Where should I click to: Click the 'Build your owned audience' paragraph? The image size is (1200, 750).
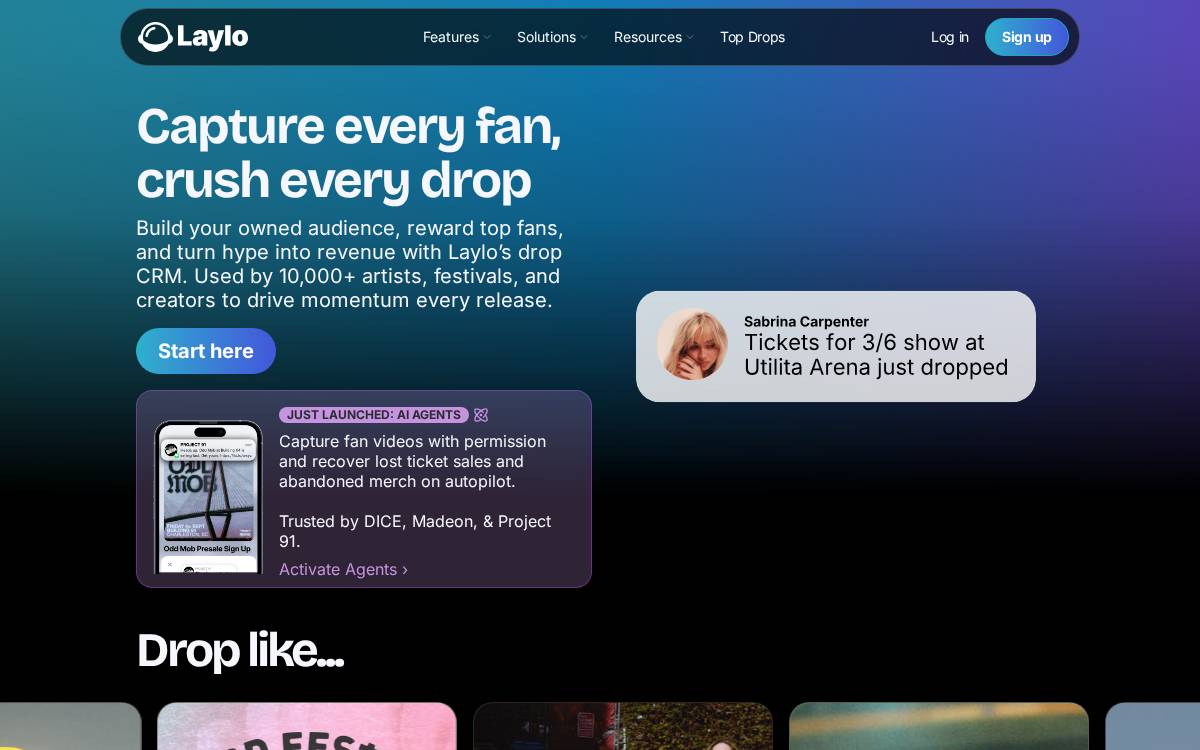[x=350, y=264]
